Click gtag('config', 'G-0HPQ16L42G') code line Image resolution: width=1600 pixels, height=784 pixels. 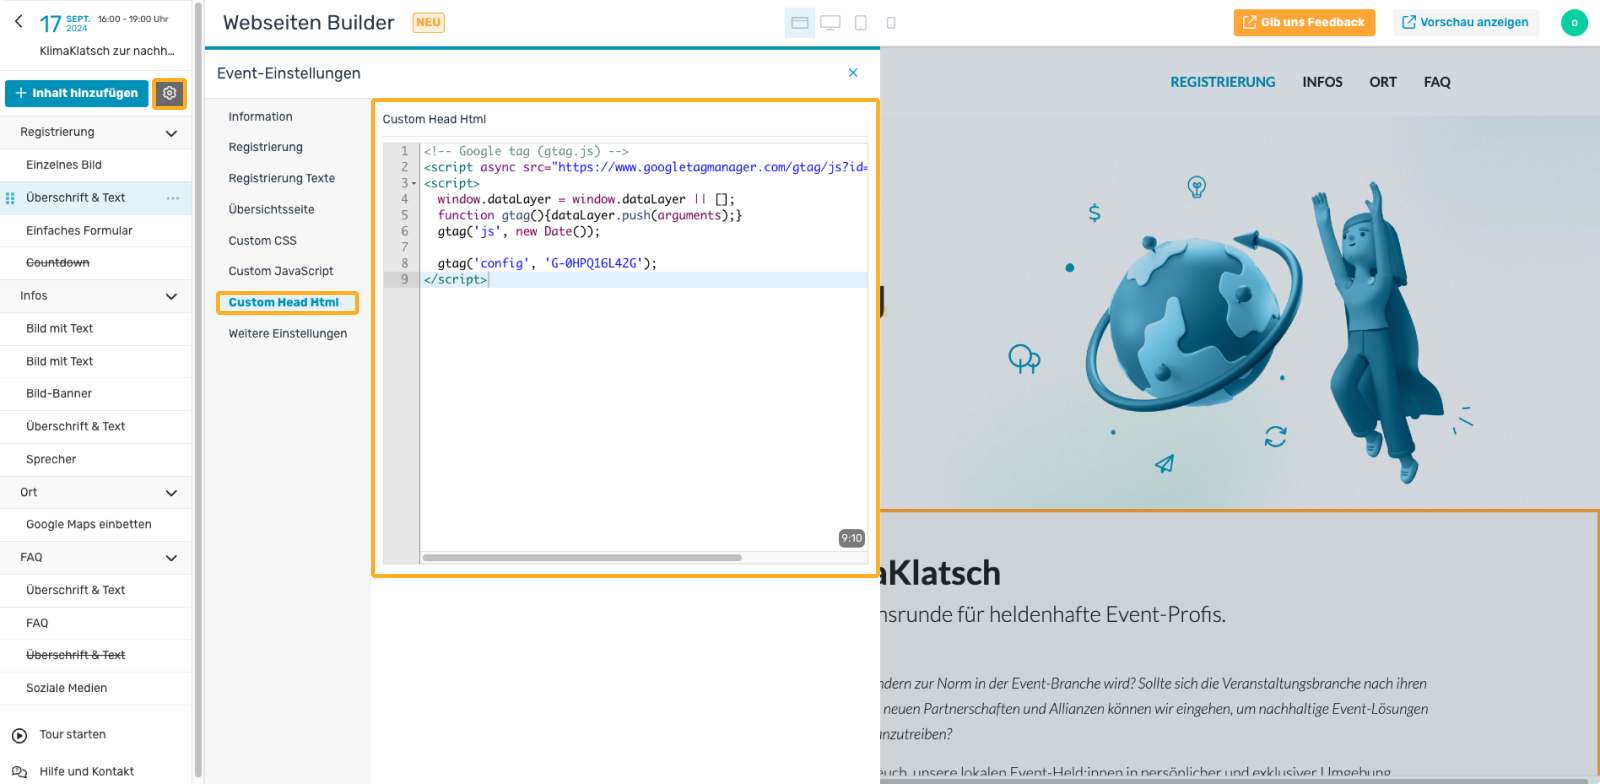coord(547,263)
